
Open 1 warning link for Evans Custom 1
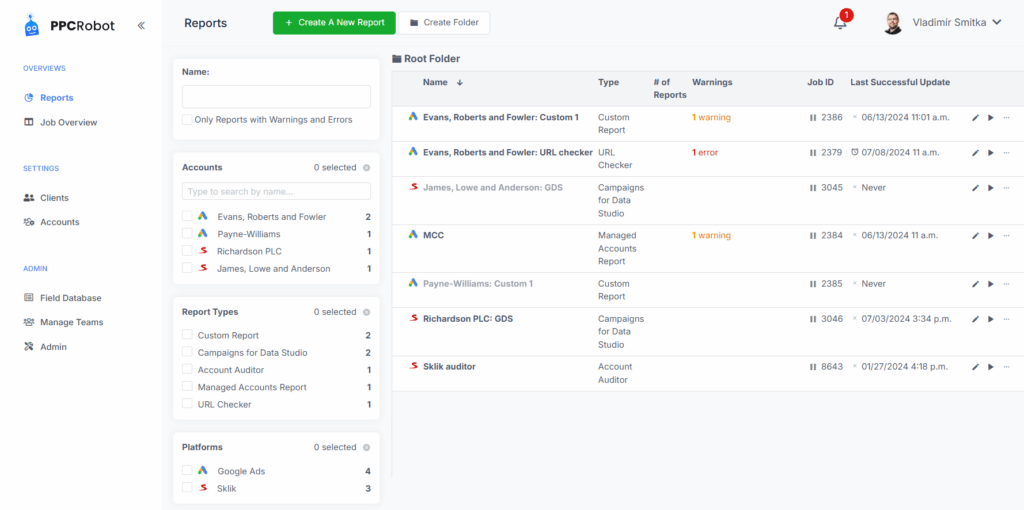click(x=711, y=118)
